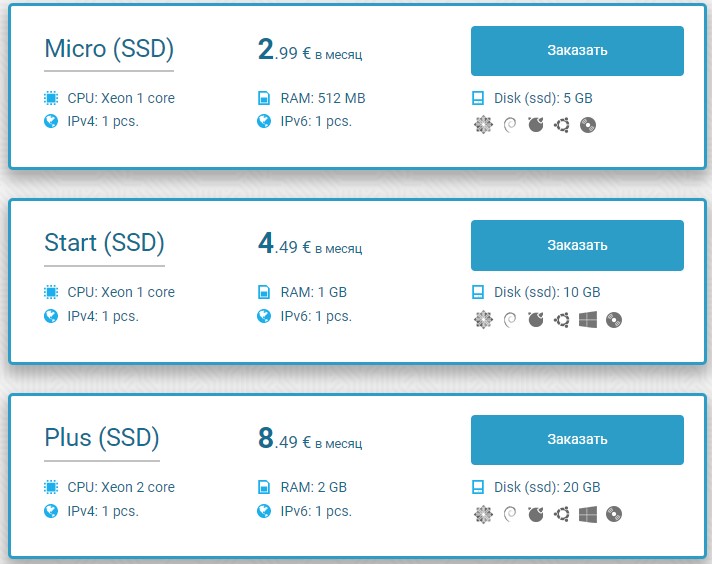The width and height of the screenshot is (712, 564).
Task: Click the Ubuntu icon in Plus (SSD) plan
Action: tap(562, 514)
